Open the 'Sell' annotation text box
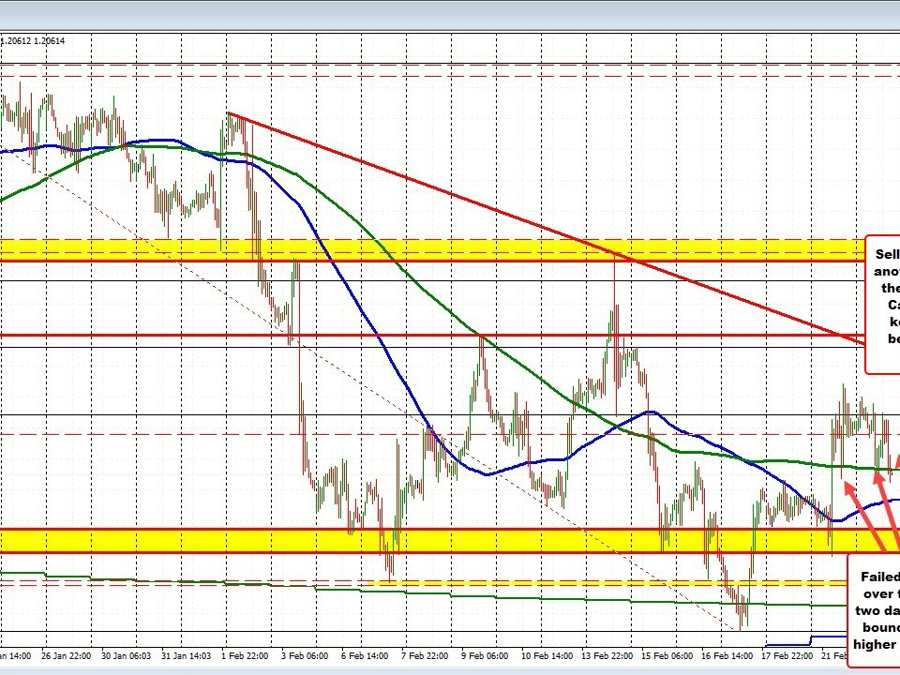Image resolution: width=900 pixels, height=675 pixels. coord(883,304)
